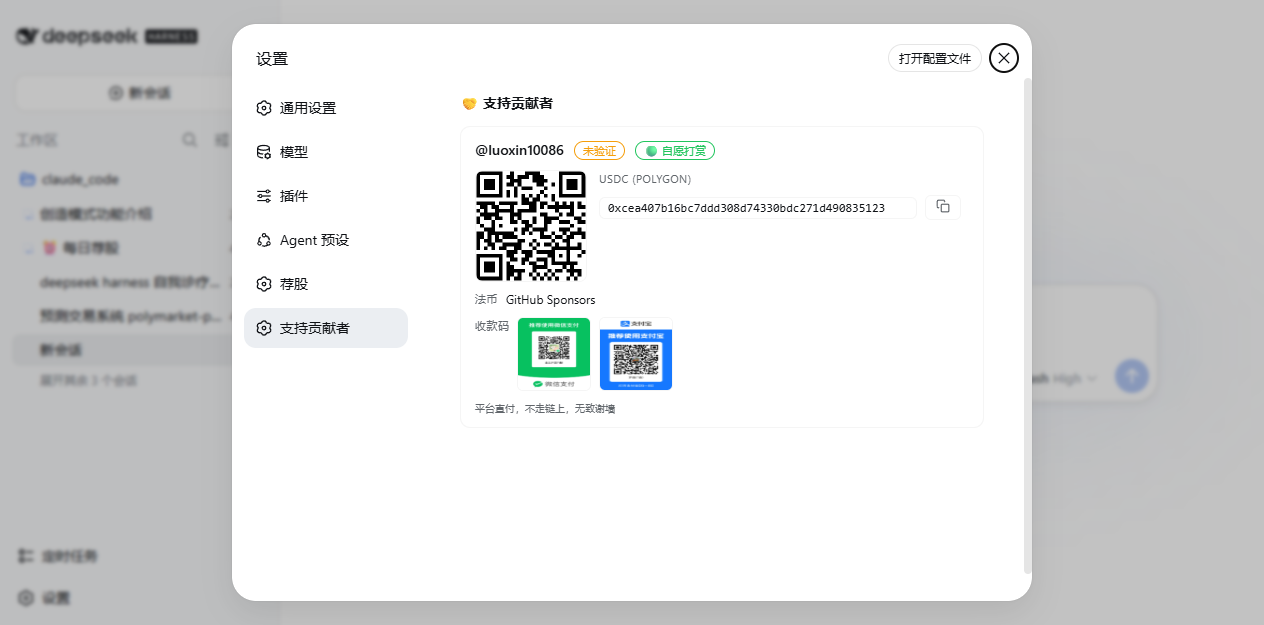The image size is (1264, 625).
Task: Select the highlighted 新会话 conversation row
Action: pyautogui.click(x=122, y=350)
